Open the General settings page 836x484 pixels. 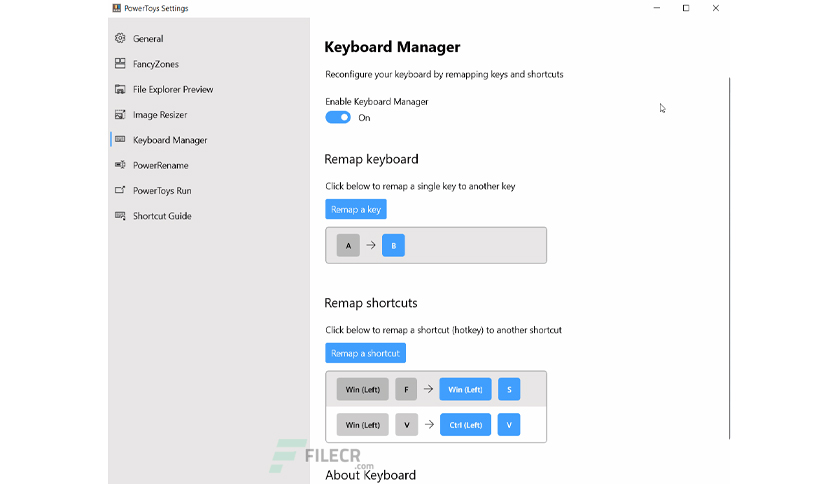pyautogui.click(x=209, y=38)
